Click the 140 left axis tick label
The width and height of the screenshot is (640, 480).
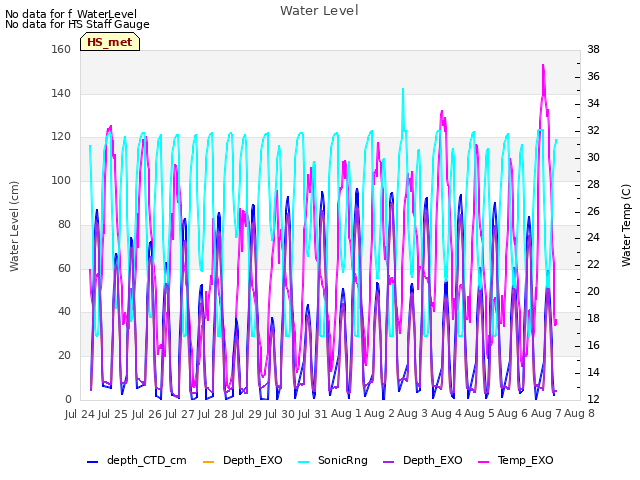(61, 93)
